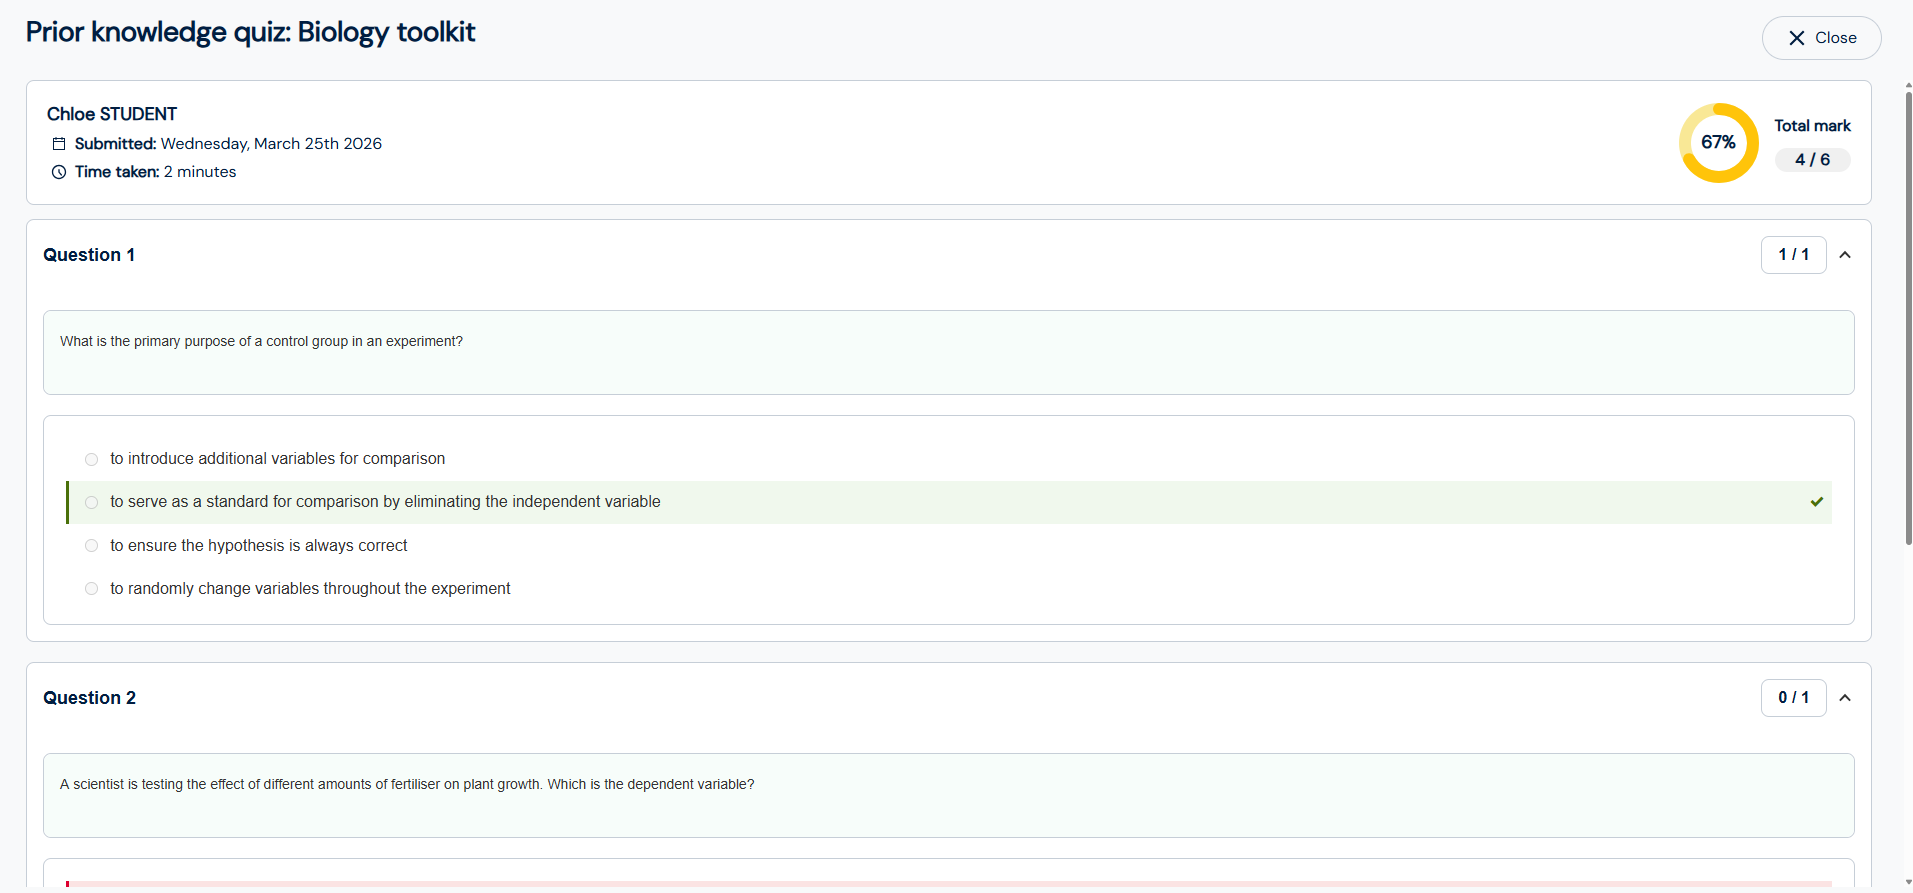This screenshot has height=893, width=1913.
Task: Click the clock icon beside Time taken
Action: (59, 172)
